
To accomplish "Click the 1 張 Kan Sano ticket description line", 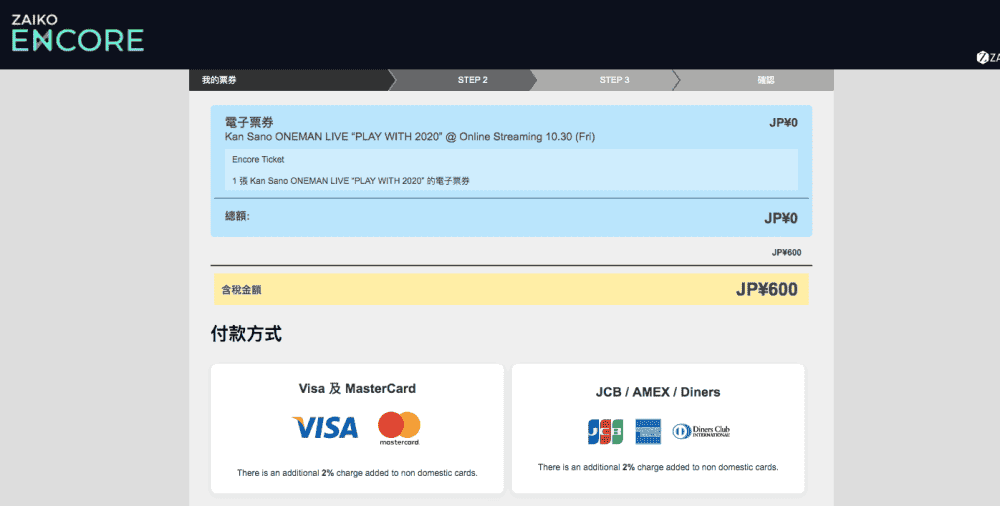I will coord(351,181).
